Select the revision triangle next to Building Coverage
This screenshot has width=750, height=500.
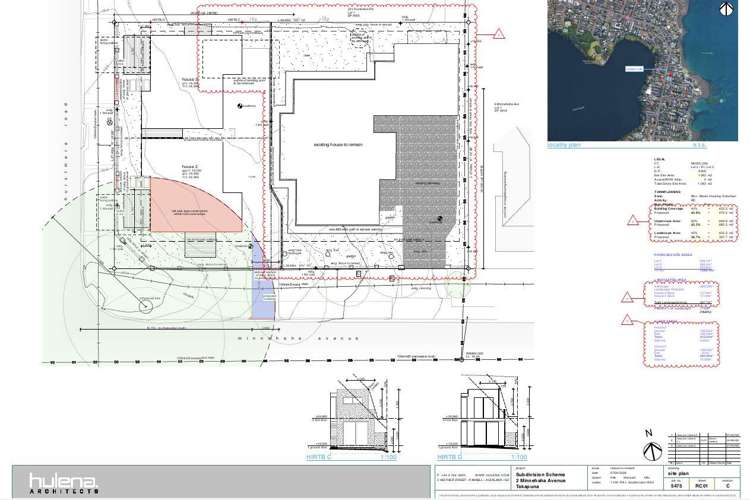[x=633, y=220]
